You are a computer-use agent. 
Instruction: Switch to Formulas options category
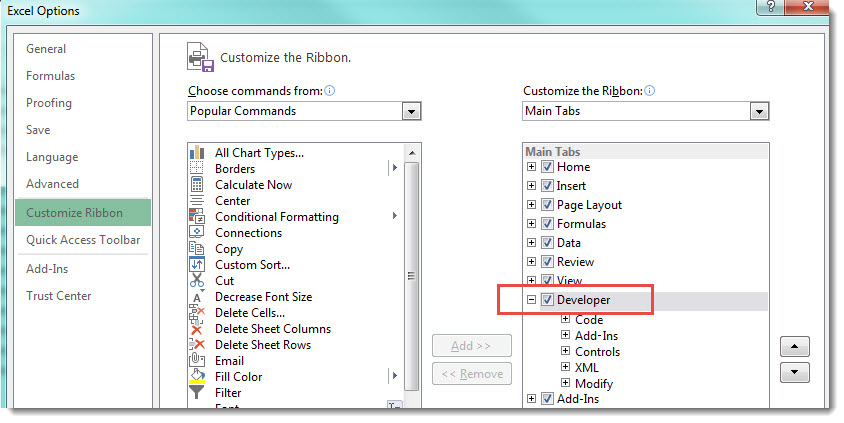point(51,76)
